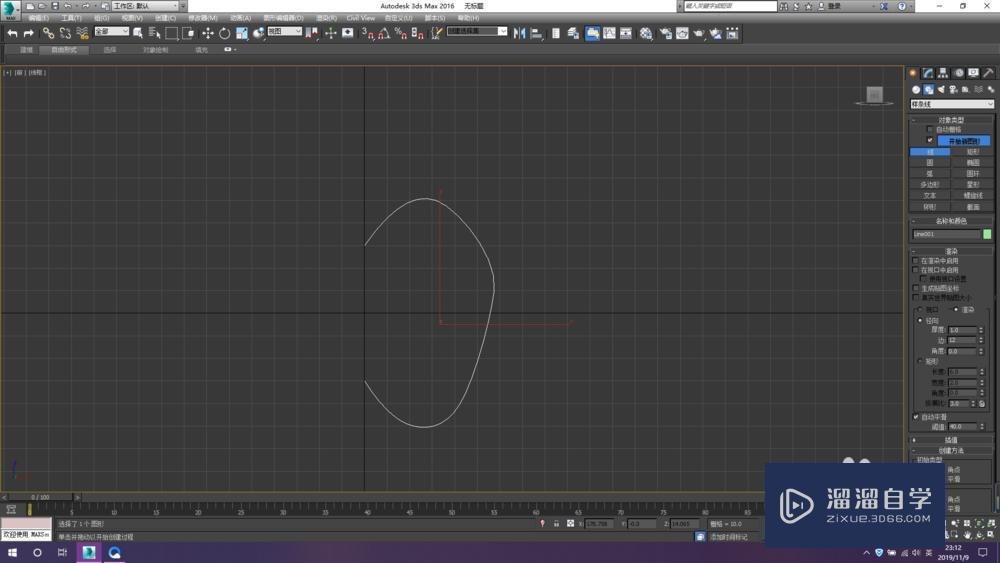Viewport: 1000px width, 563px height.
Task: Toggle the 3D Snaps button
Action: point(367,33)
